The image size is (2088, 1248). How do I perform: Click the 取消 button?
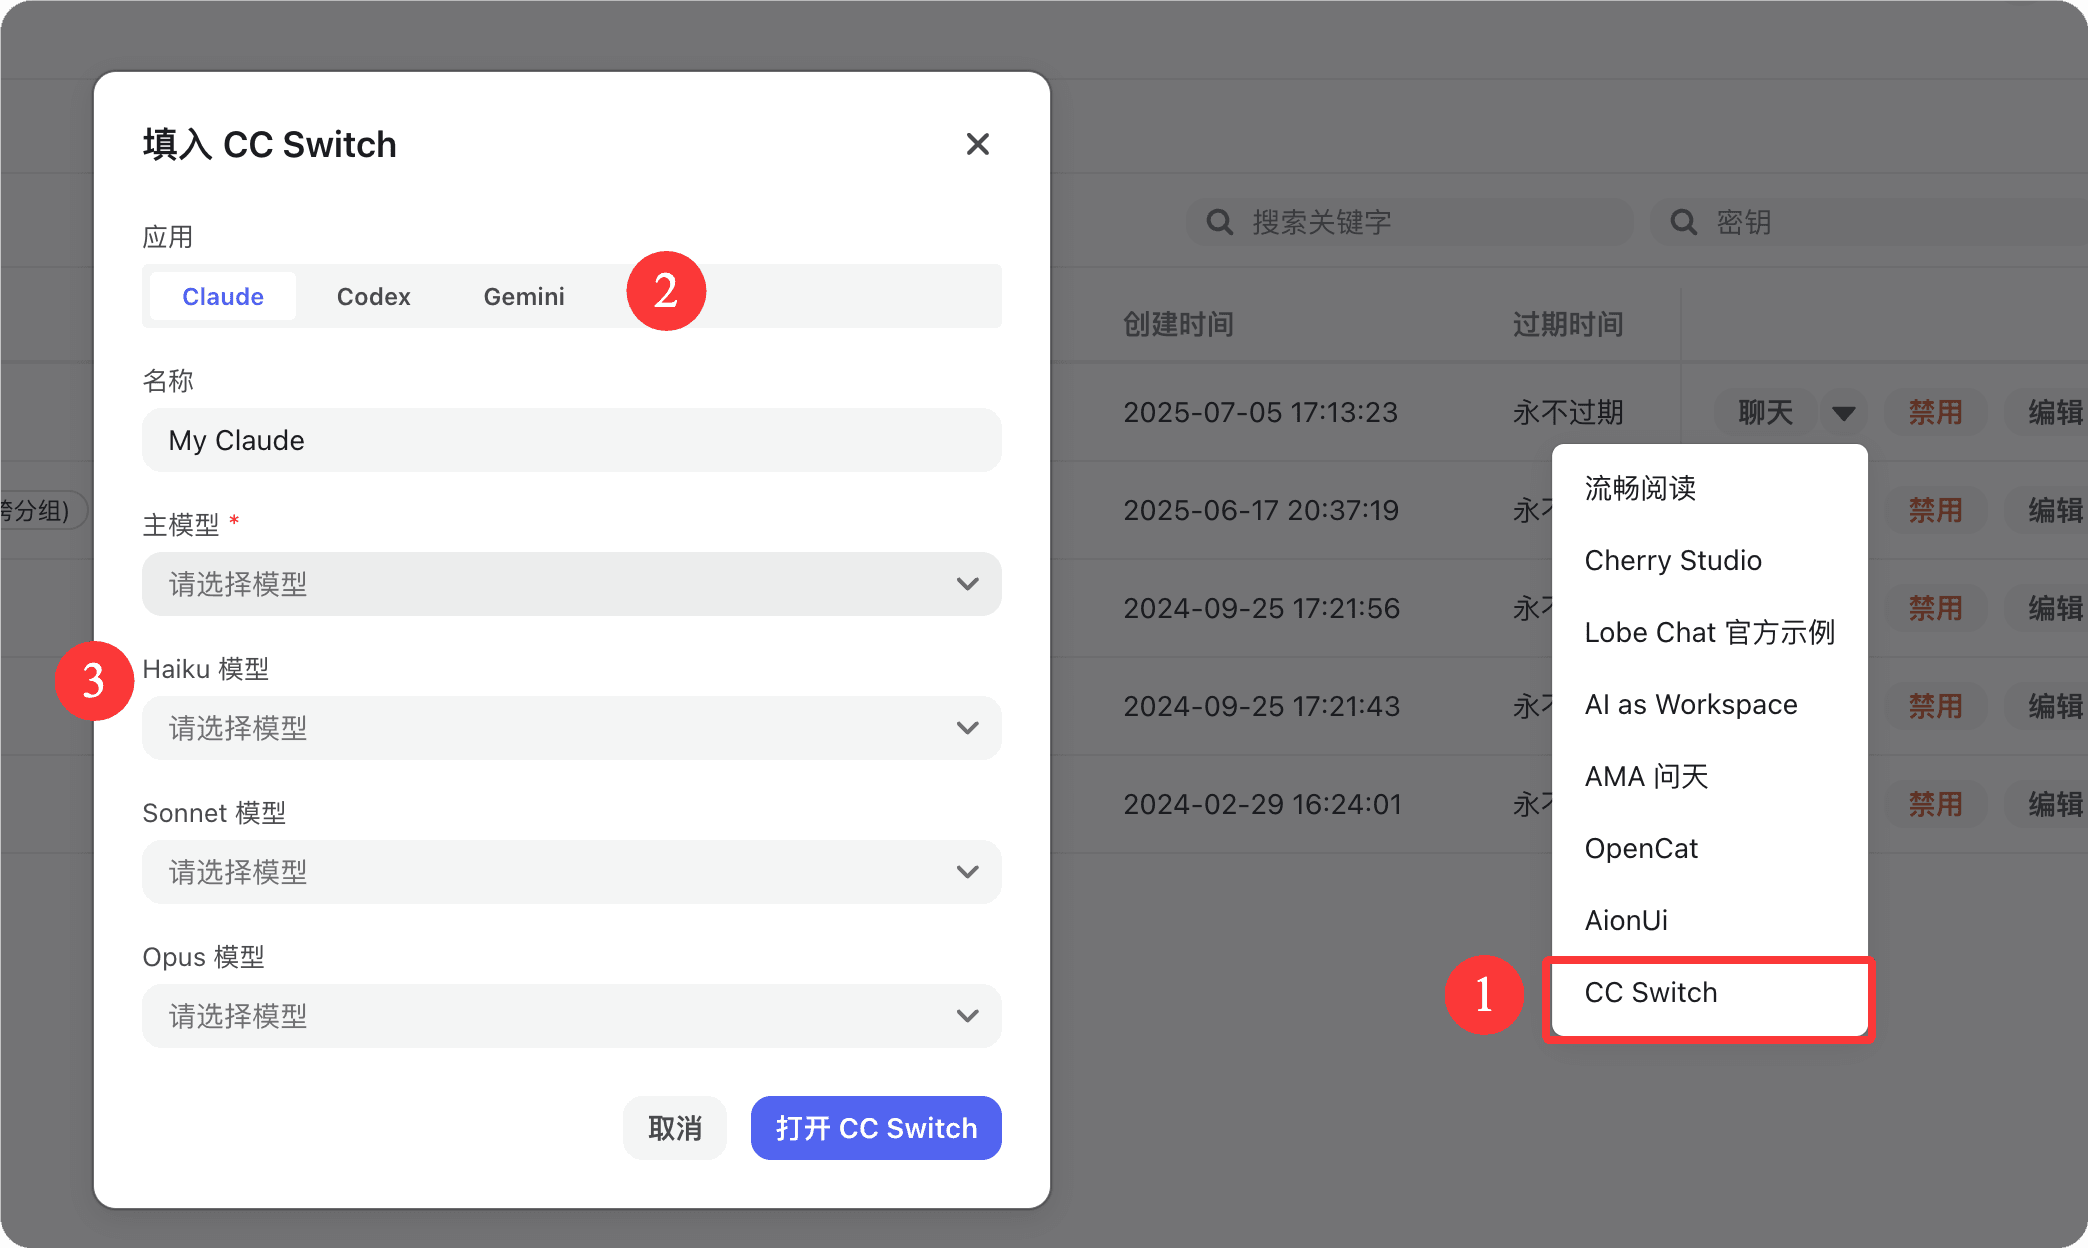[674, 1127]
